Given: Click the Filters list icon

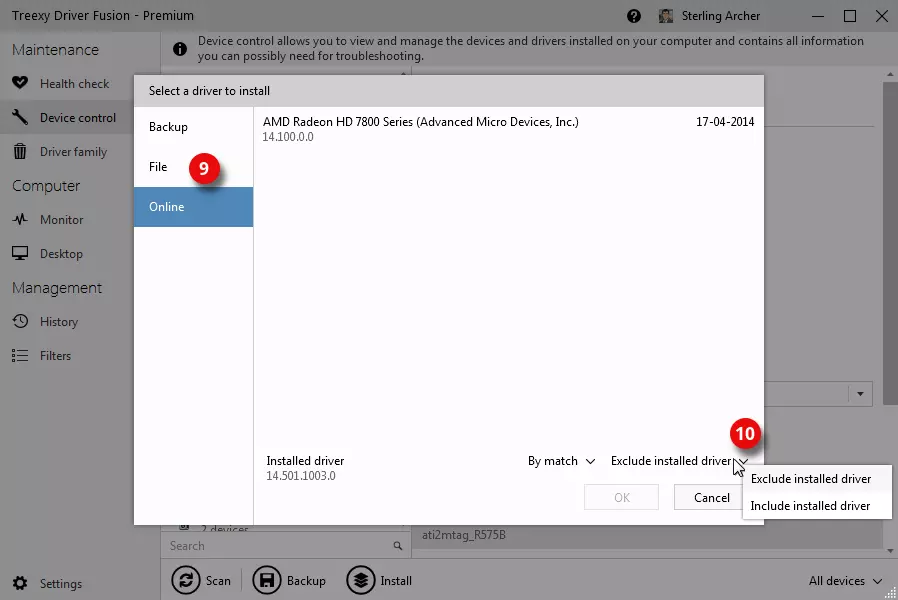Looking at the screenshot, I should click(20, 356).
